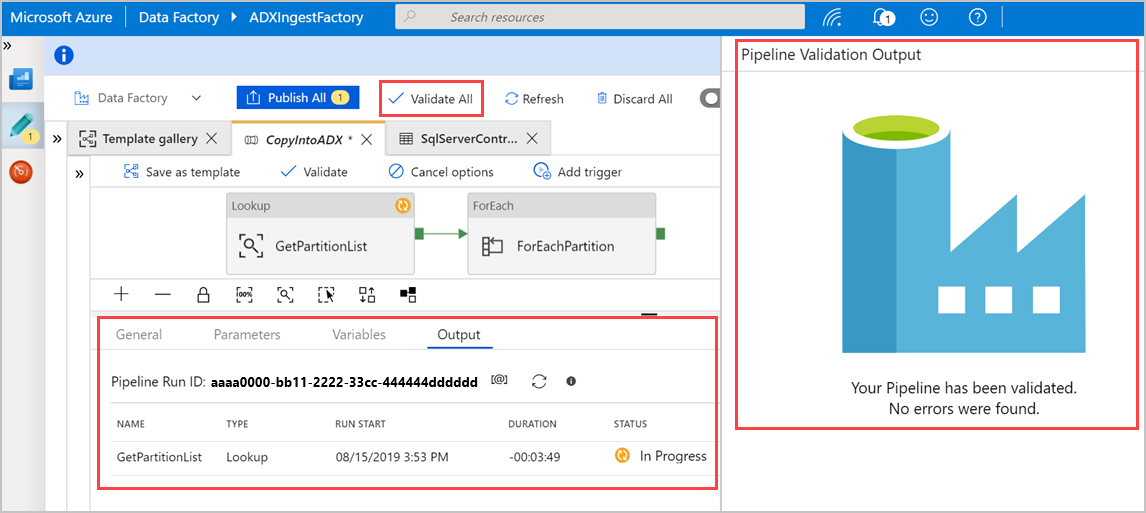
Task: Expand the activities pane double-chevron
Action: (x=80, y=174)
